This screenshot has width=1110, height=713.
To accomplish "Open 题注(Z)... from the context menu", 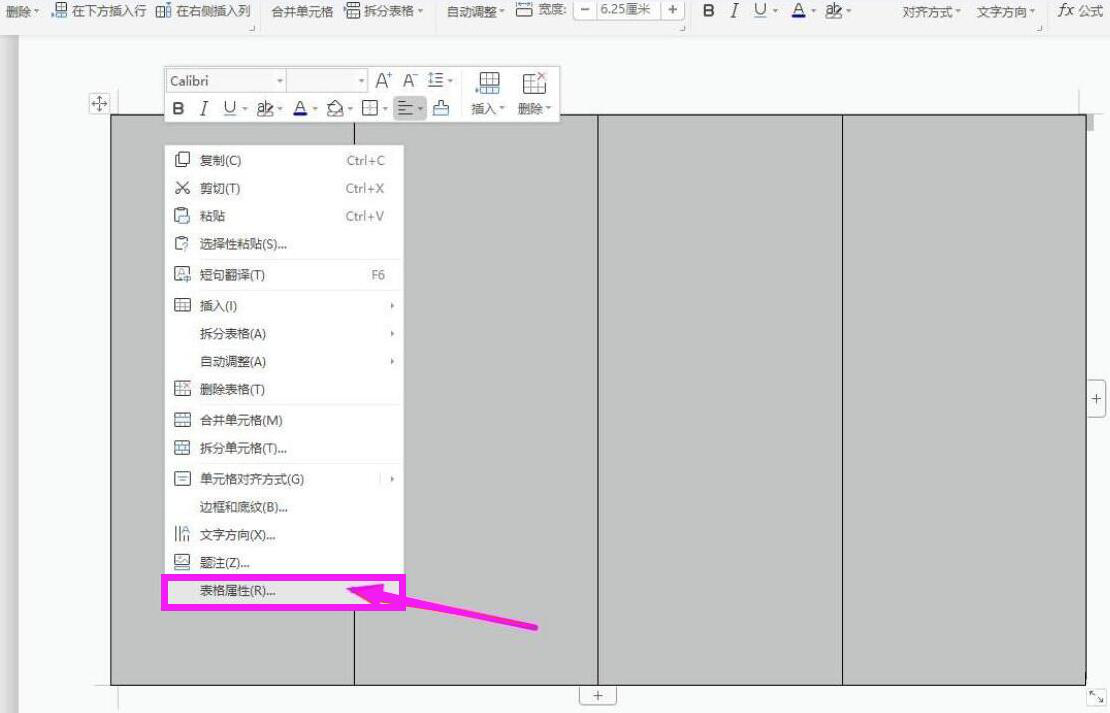I will click(x=284, y=563).
